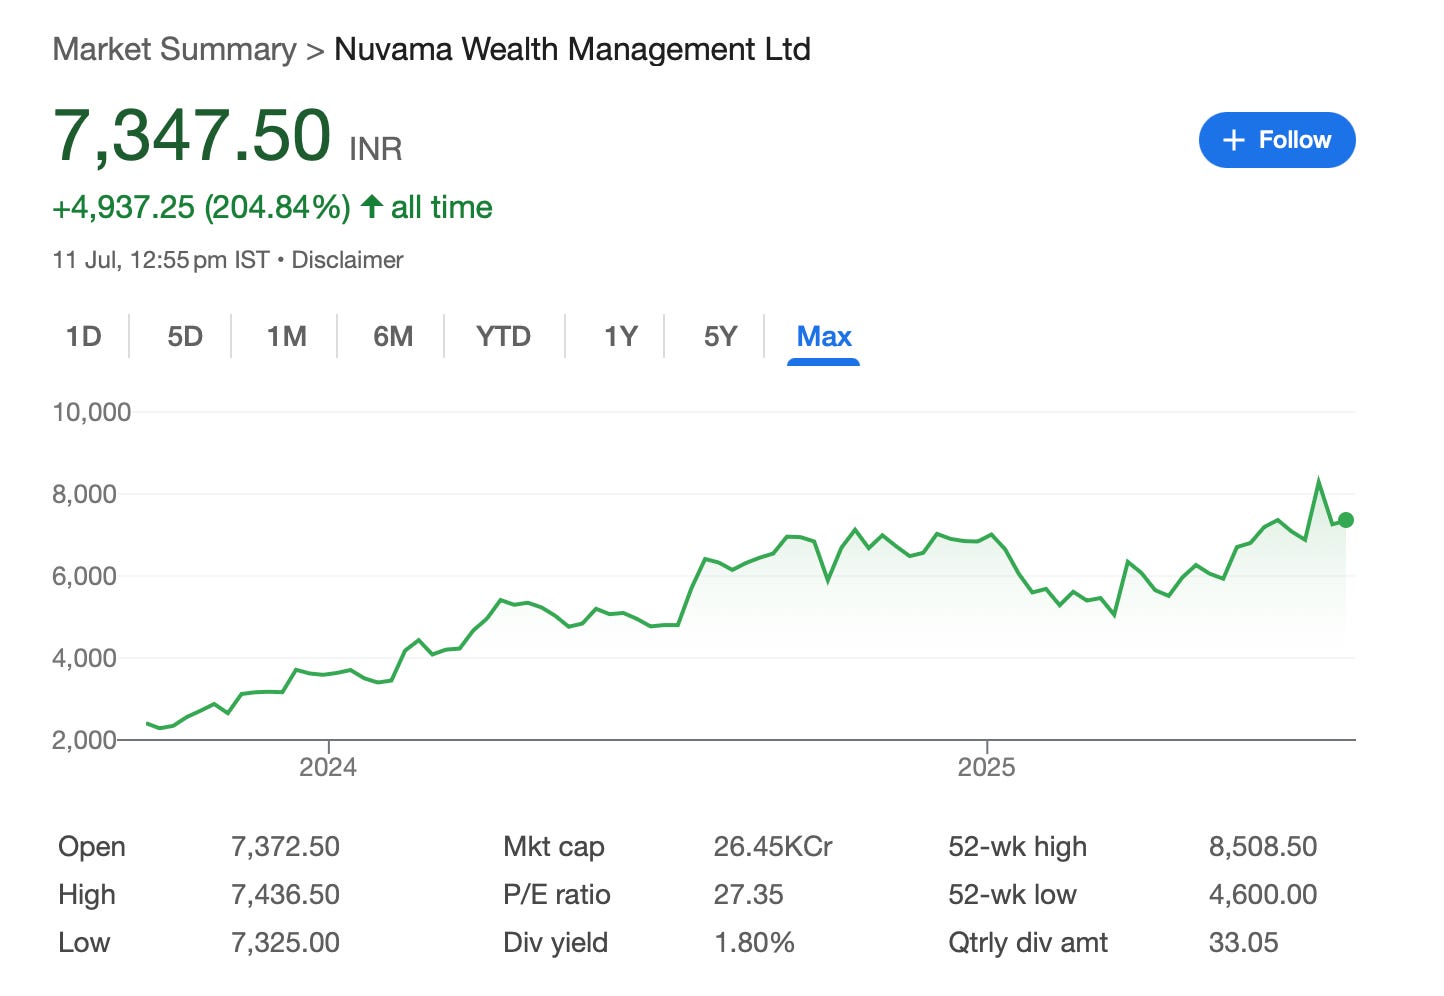Switch to the 1D range tab
1444x996 pixels.
84,336
